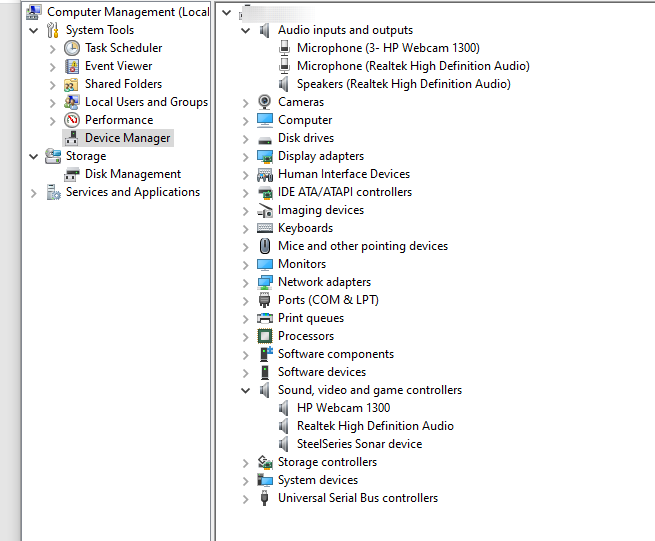Collapse the Audio inputs and outputs category
655x541 pixels.
[246, 30]
